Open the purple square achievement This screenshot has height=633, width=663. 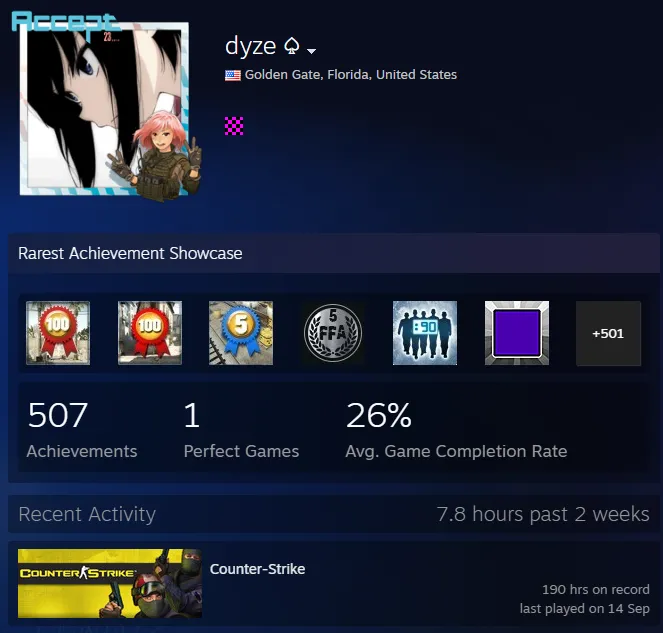pyautogui.click(x=517, y=333)
